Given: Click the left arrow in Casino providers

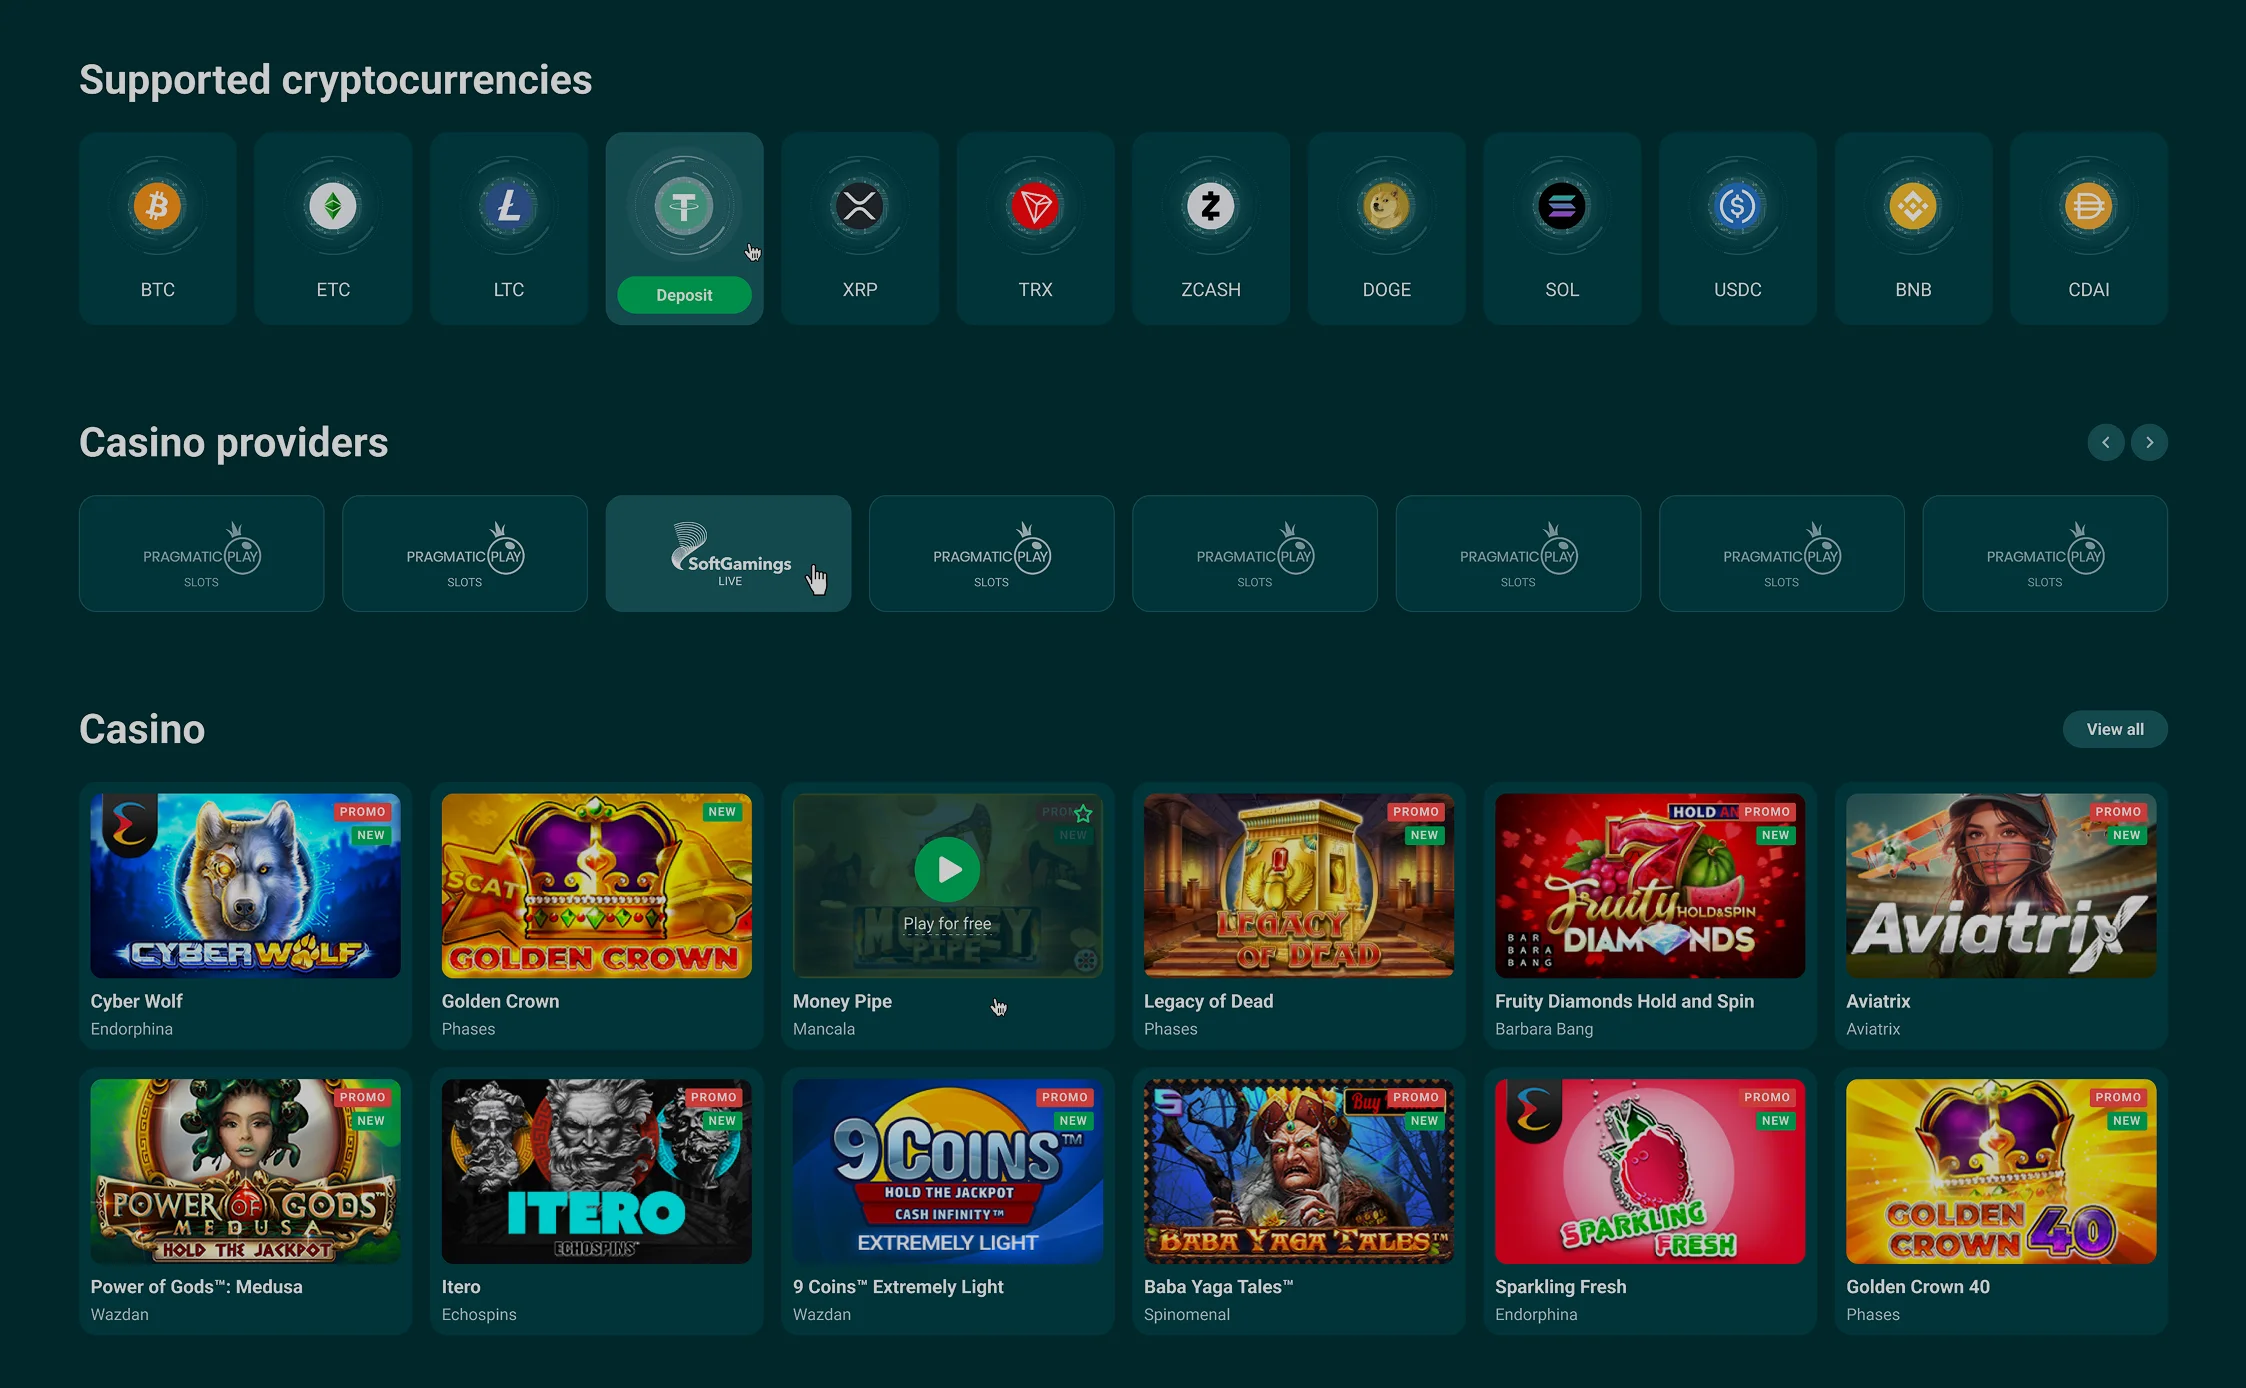Looking at the screenshot, I should pyautogui.click(x=2107, y=442).
